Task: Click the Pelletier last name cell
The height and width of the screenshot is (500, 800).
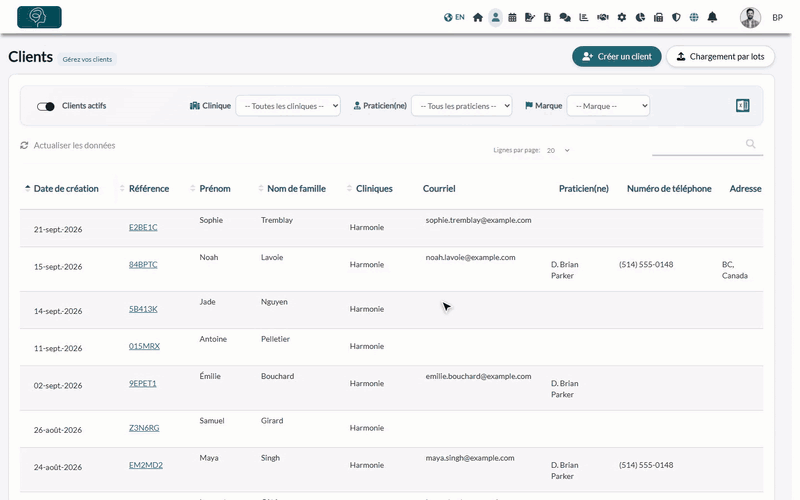Action: 275,339
